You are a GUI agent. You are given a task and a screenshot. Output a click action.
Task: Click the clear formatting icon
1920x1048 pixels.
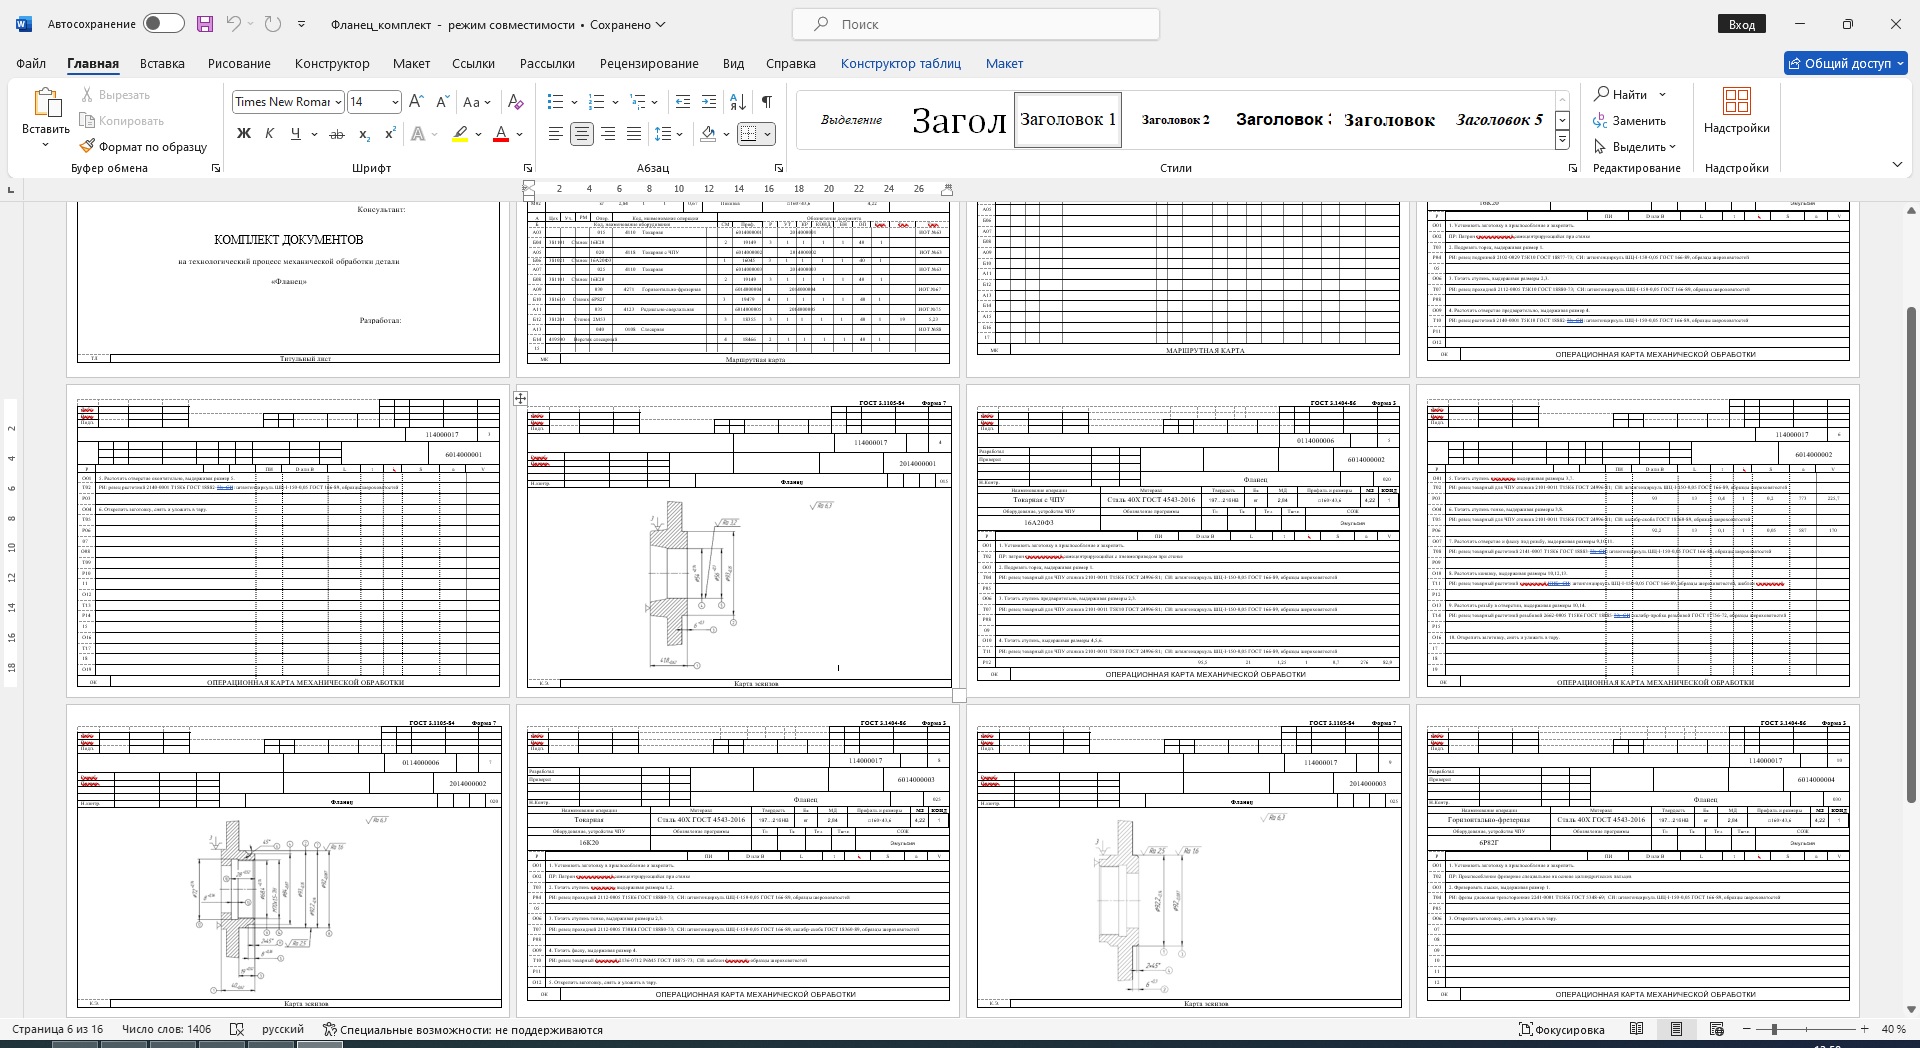[x=515, y=102]
